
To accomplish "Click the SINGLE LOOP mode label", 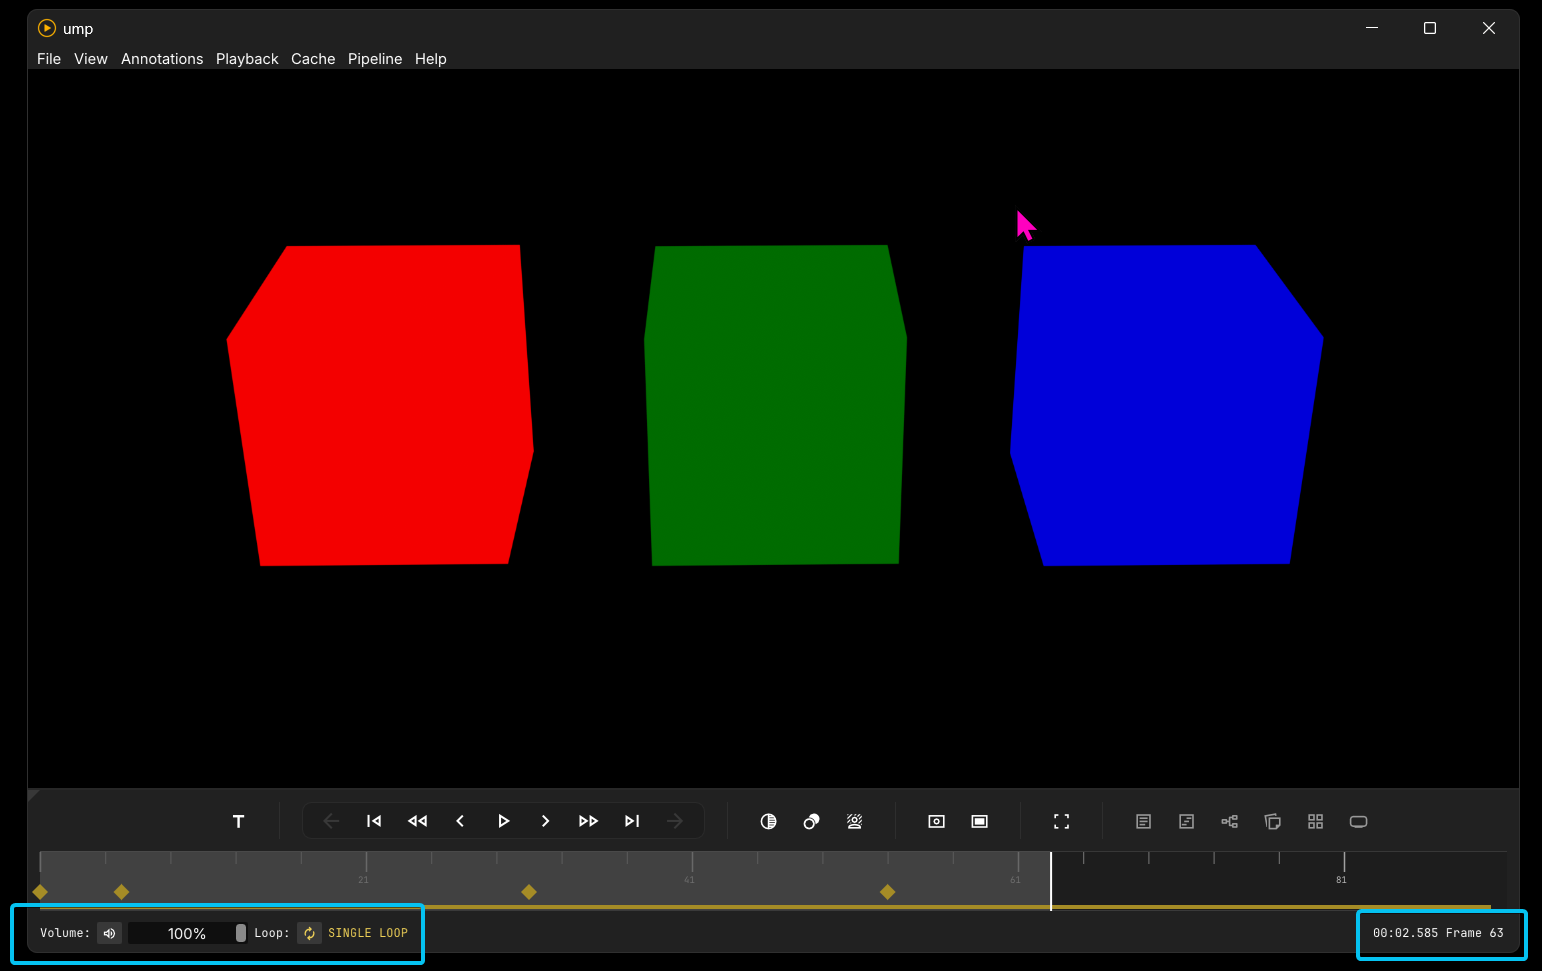I will 368,933.
